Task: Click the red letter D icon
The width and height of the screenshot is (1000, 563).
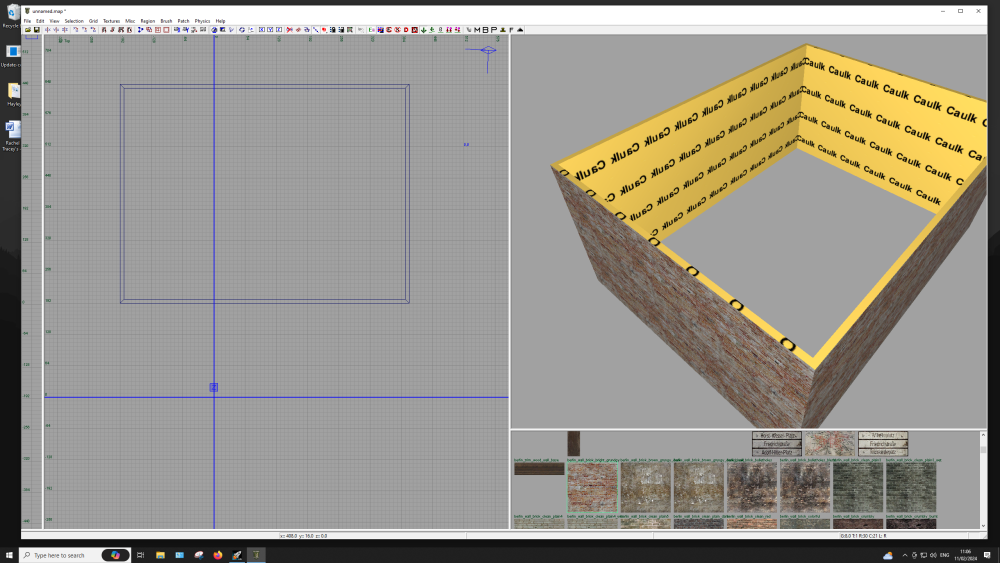Action: pyautogui.click(x=406, y=29)
